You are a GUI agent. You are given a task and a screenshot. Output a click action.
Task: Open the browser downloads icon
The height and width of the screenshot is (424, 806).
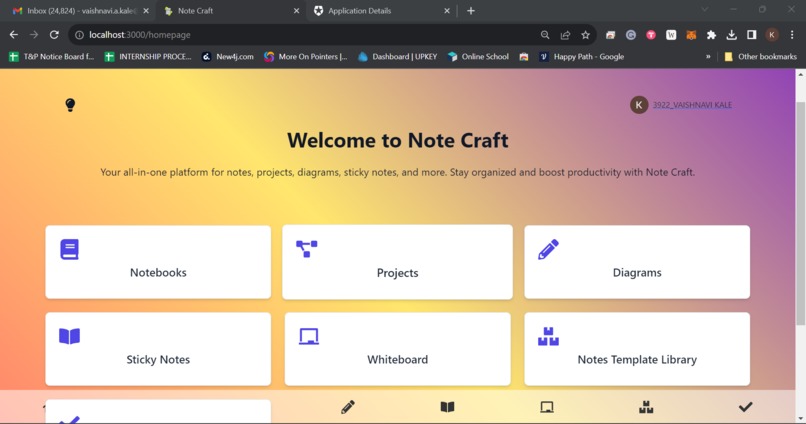point(731,35)
